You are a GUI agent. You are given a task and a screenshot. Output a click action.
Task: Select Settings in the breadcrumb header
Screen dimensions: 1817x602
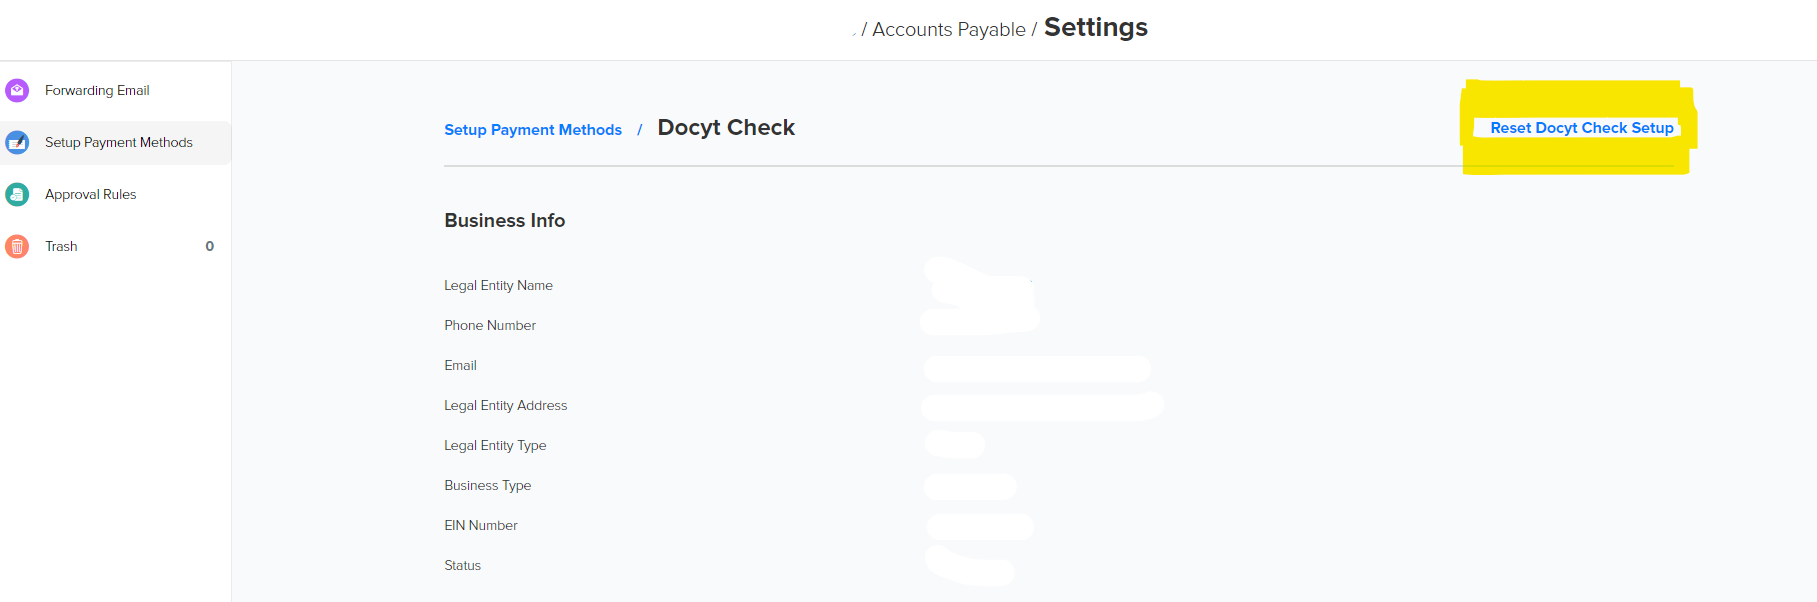click(1095, 28)
